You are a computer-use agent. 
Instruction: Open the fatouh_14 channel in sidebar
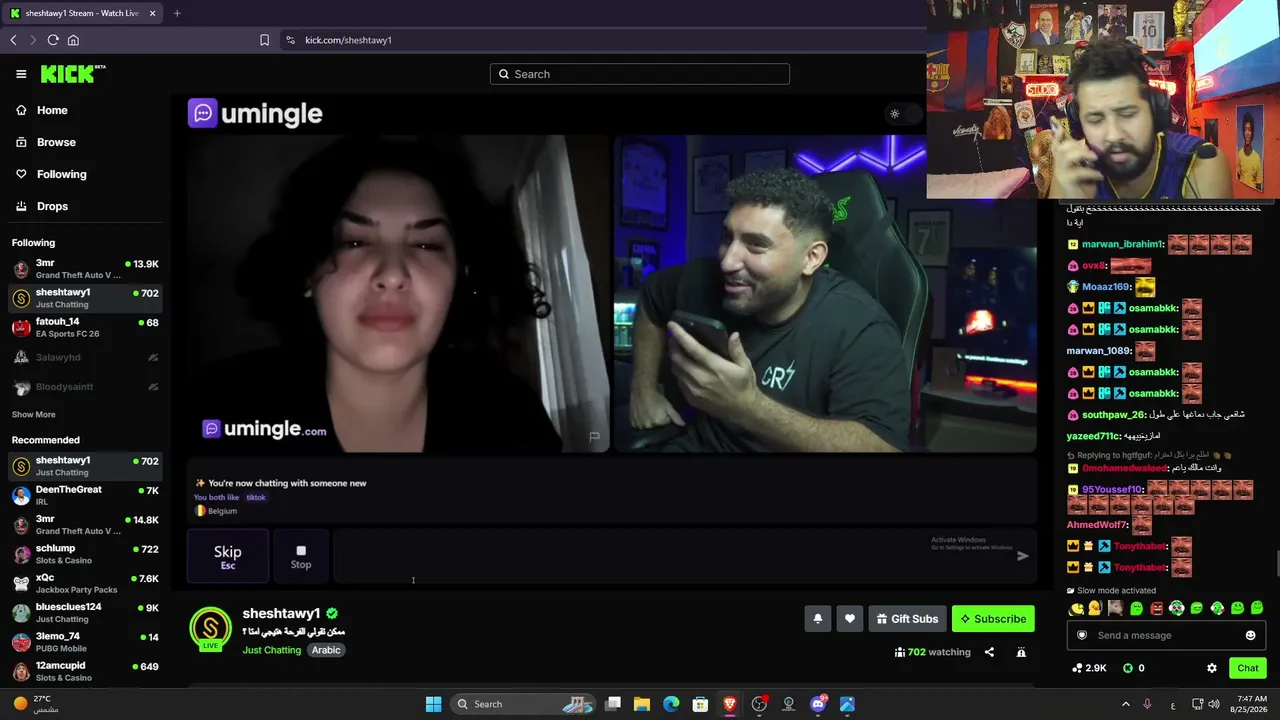coord(85,327)
